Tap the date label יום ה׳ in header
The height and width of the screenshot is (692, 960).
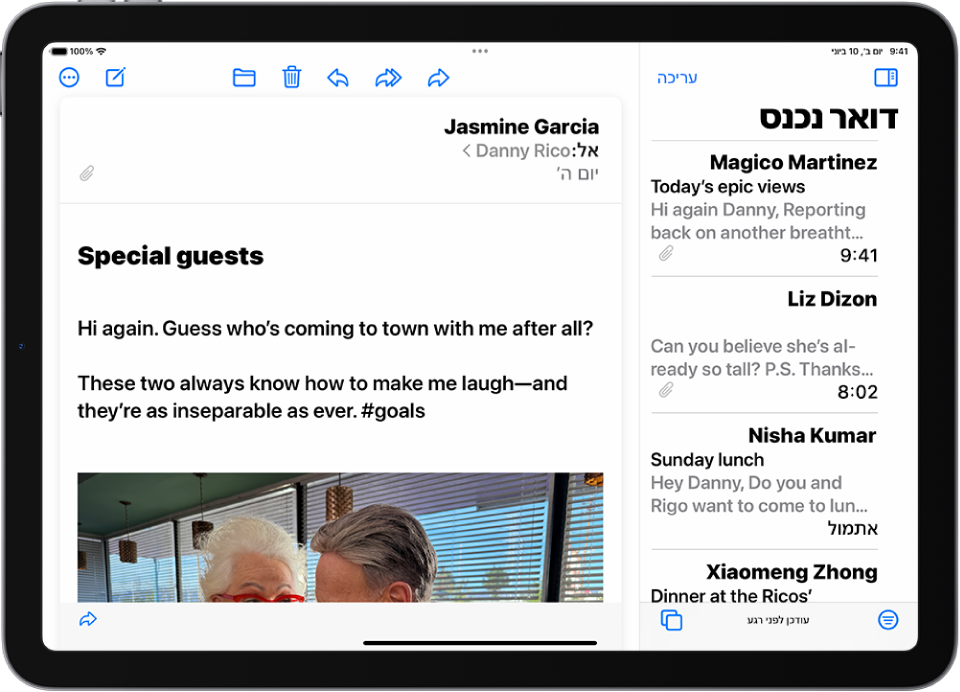(x=577, y=174)
